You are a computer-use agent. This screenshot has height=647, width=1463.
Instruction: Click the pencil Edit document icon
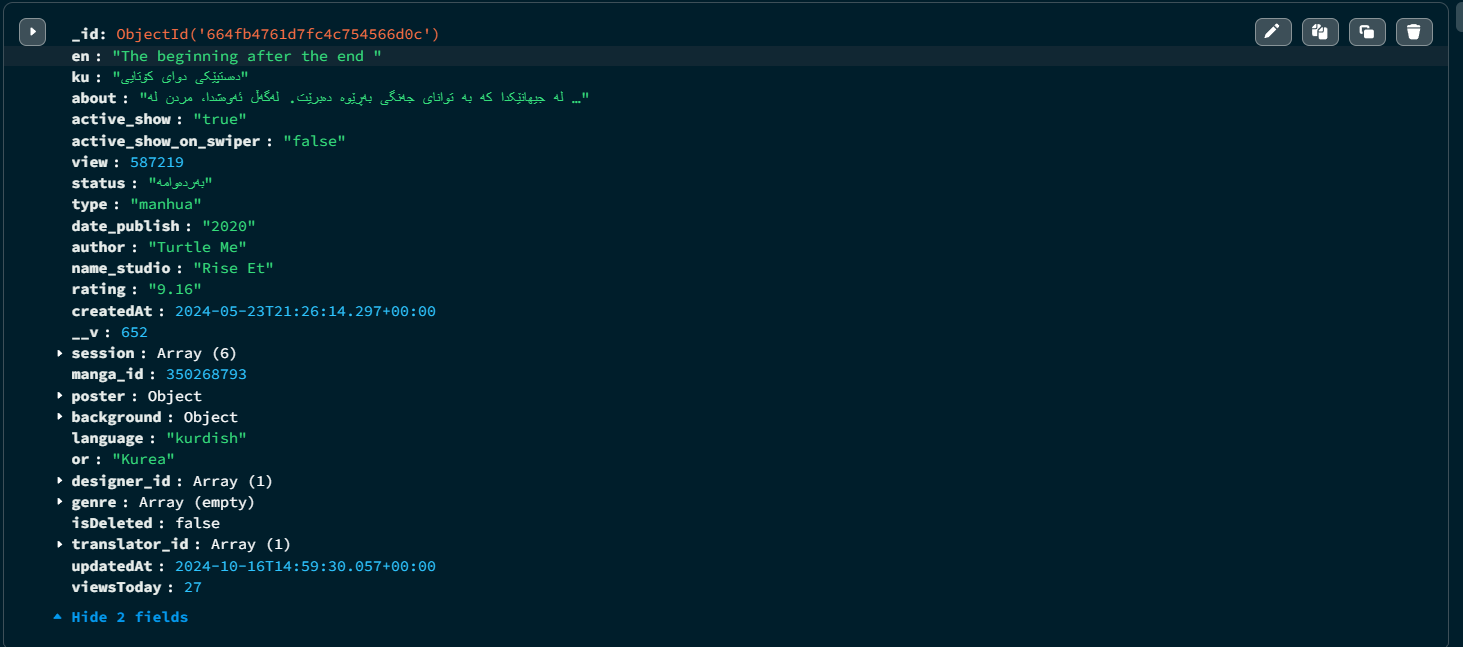[x=1272, y=32]
